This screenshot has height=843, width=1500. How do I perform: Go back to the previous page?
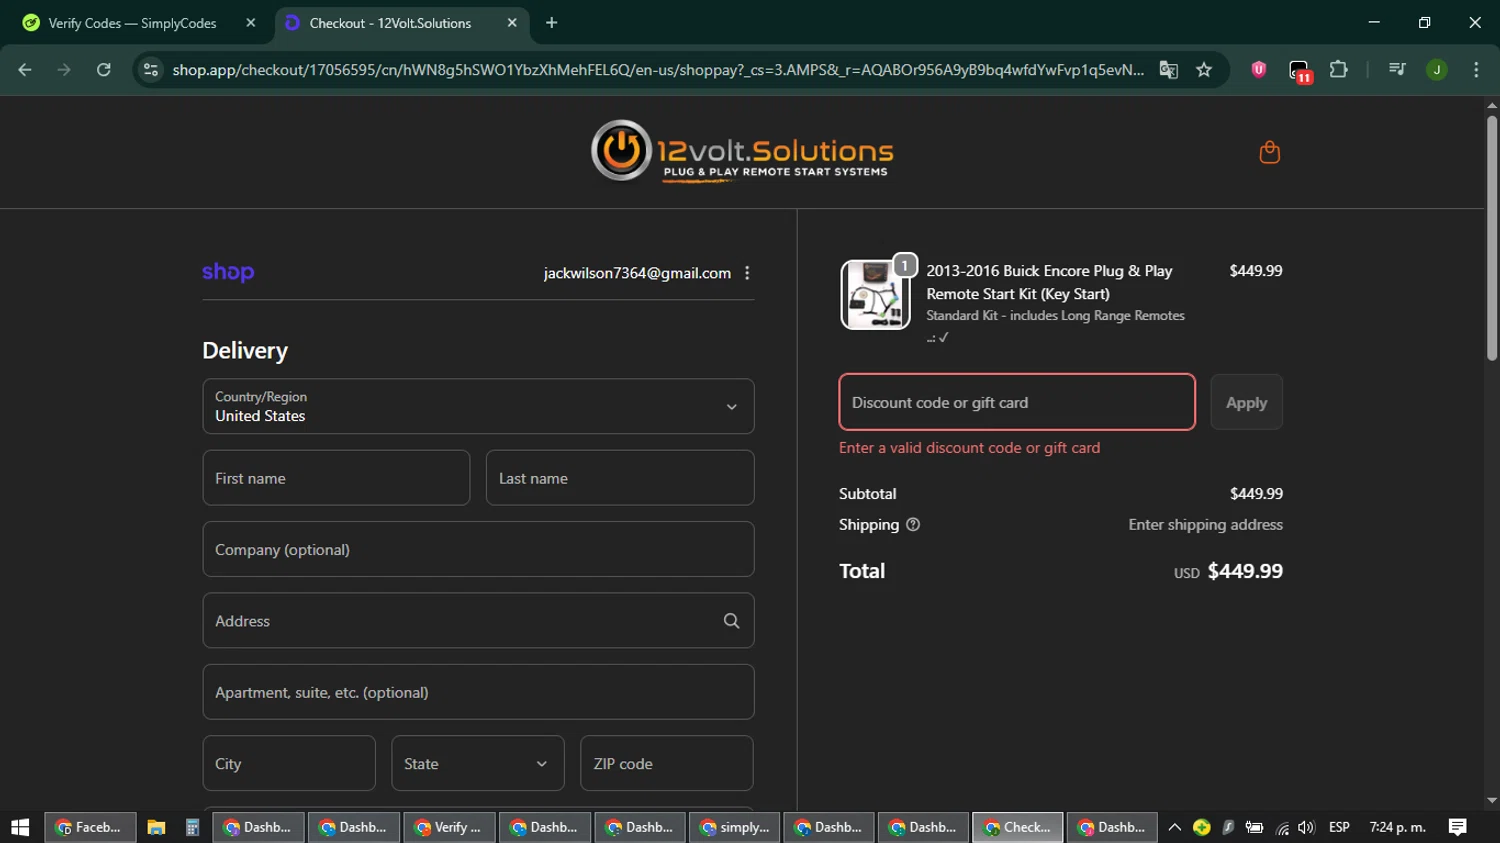25,69
